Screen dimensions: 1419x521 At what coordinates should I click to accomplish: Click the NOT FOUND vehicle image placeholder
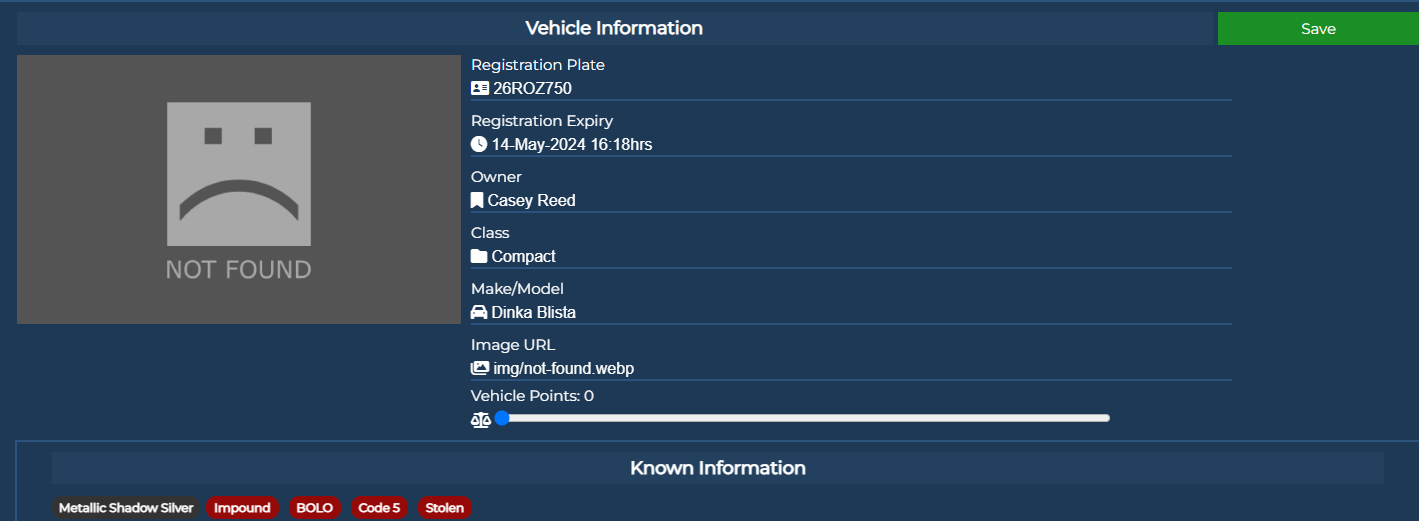[x=239, y=189]
